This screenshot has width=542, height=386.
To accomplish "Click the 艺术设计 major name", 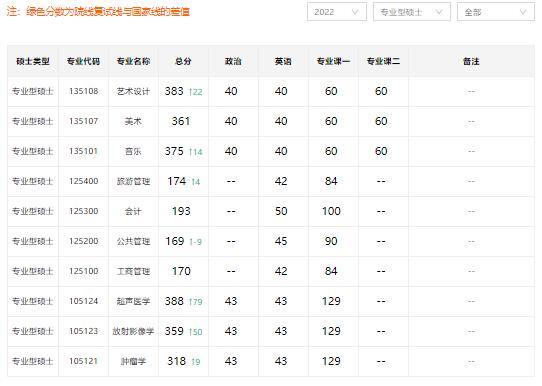I will tap(133, 91).
